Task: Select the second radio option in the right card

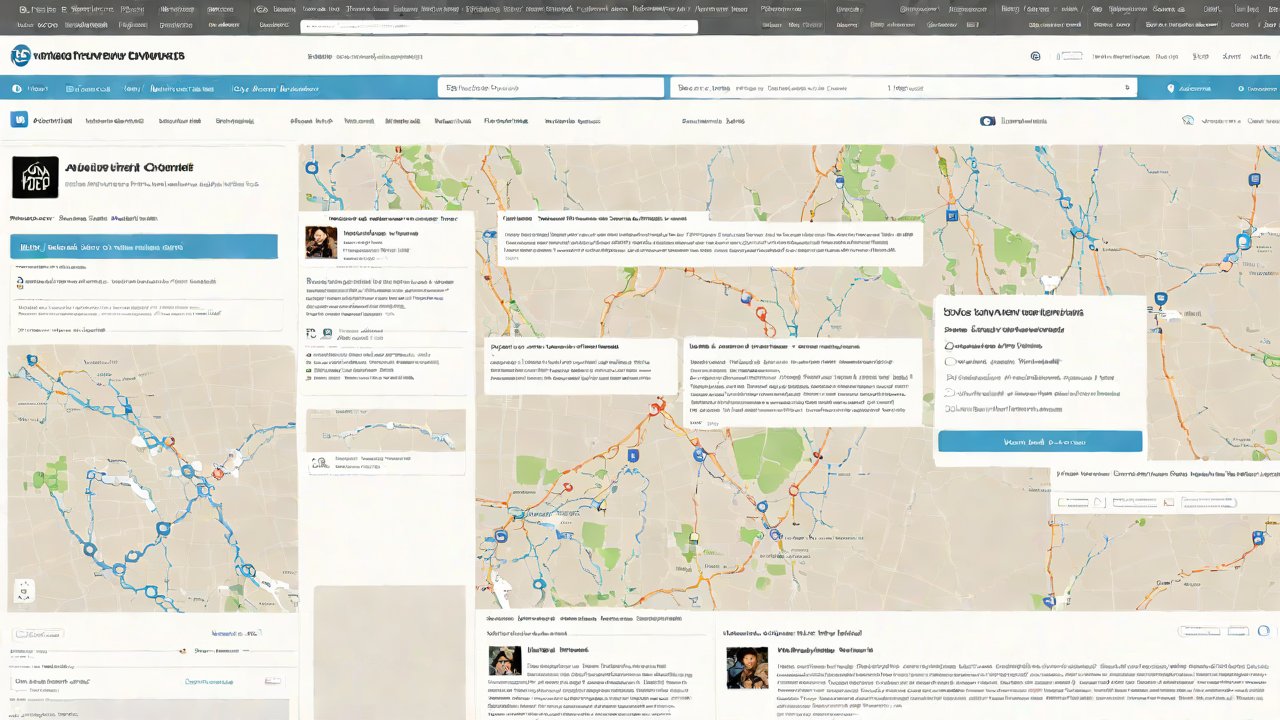Action: (950, 362)
